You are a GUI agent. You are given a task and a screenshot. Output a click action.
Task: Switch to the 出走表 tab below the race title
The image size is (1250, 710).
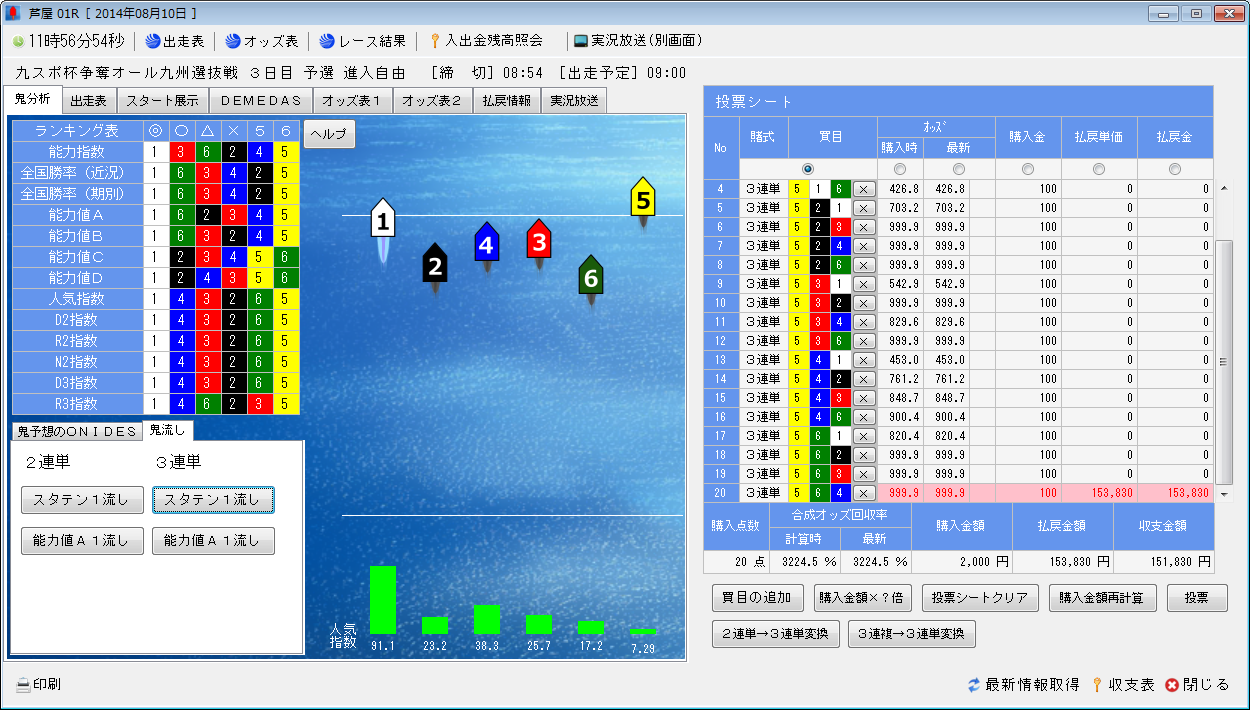pos(89,101)
